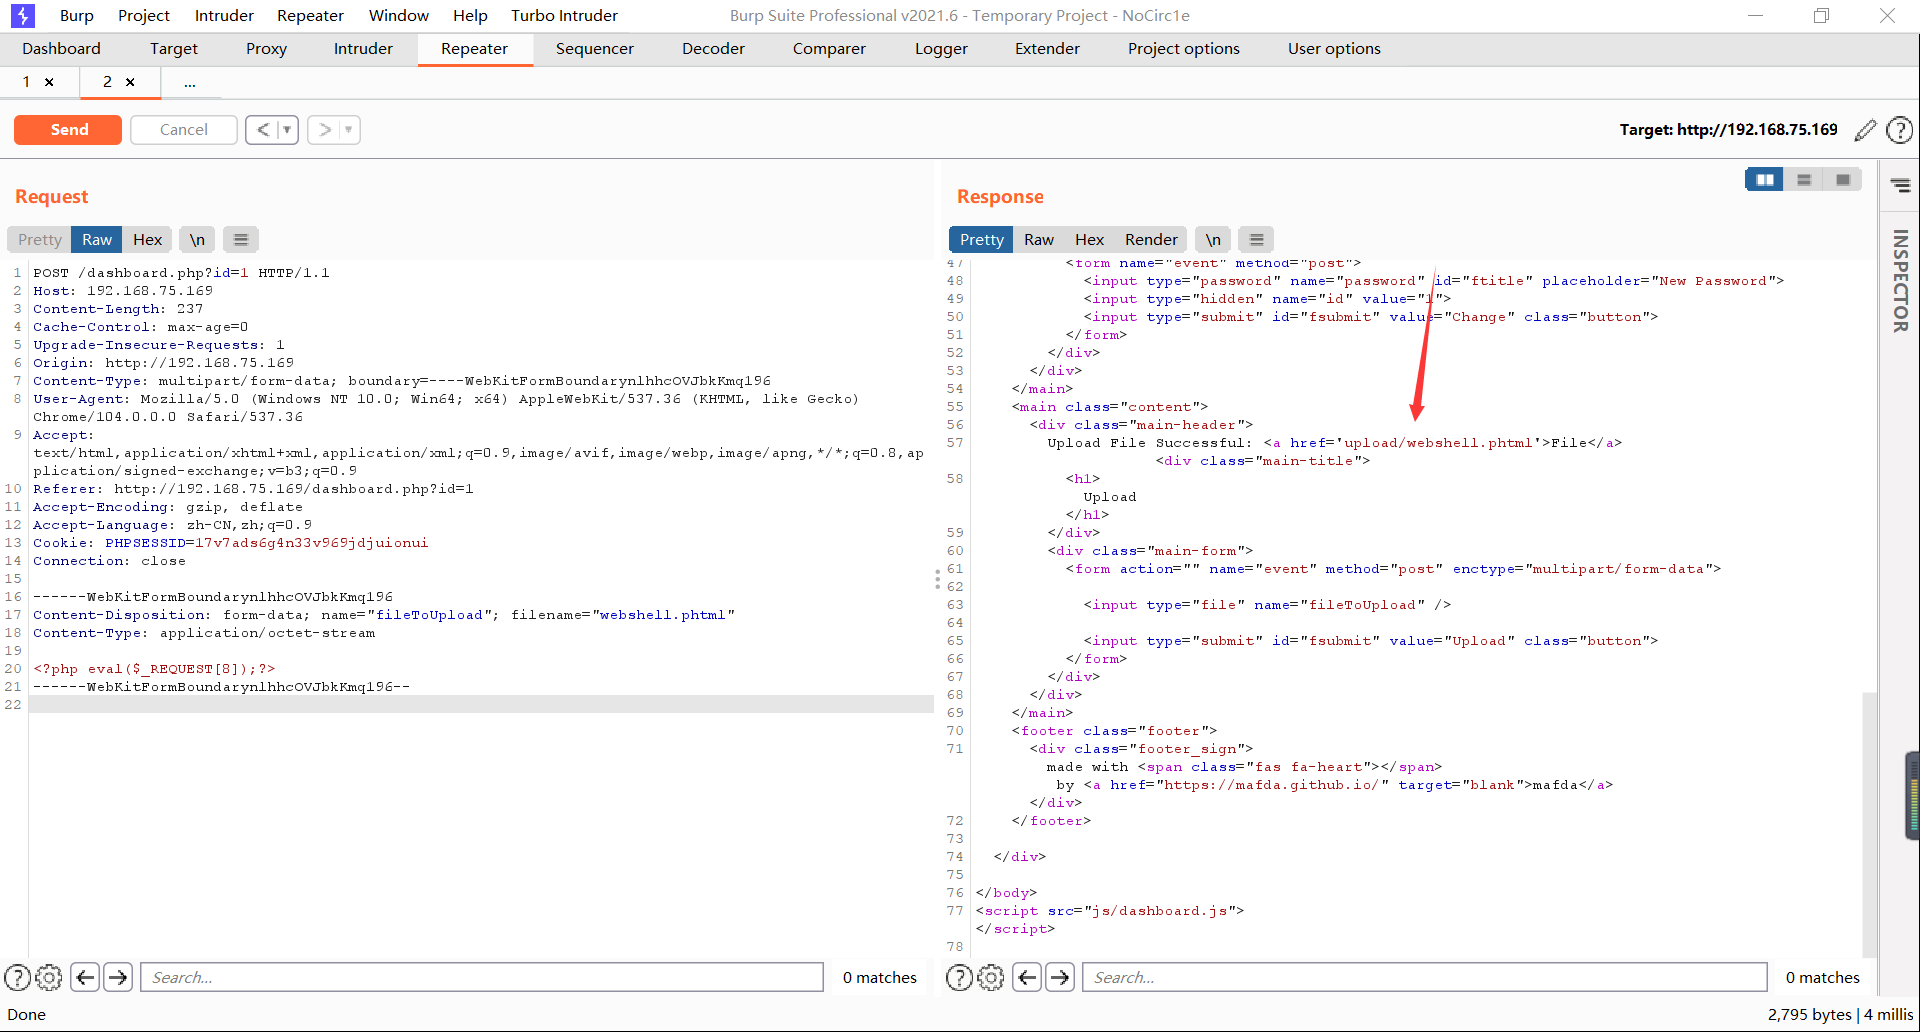
Task: Switch request view to Pretty
Action: [40, 240]
